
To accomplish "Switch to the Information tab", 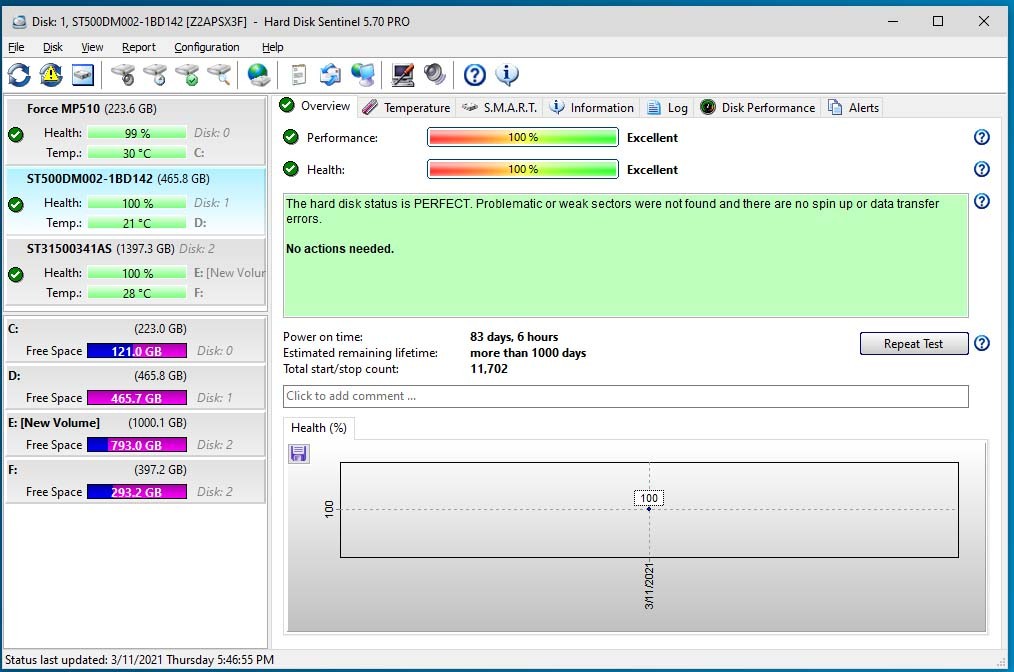I will click(x=592, y=108).
